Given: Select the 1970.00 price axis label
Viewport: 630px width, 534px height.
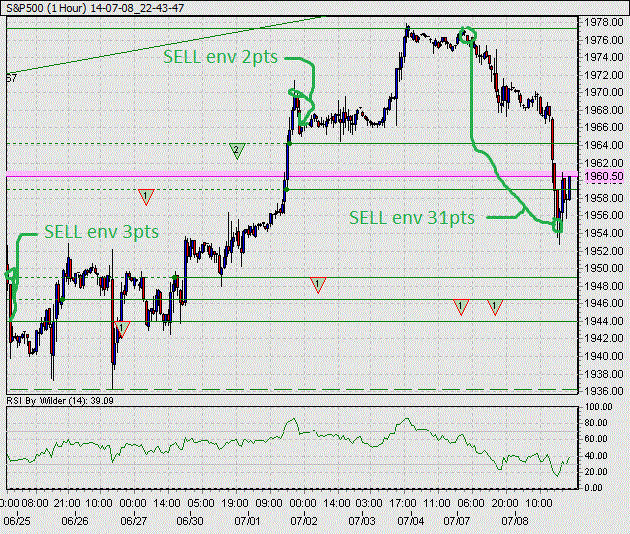Looking at the screenshot, I should (x=604, y=92).
